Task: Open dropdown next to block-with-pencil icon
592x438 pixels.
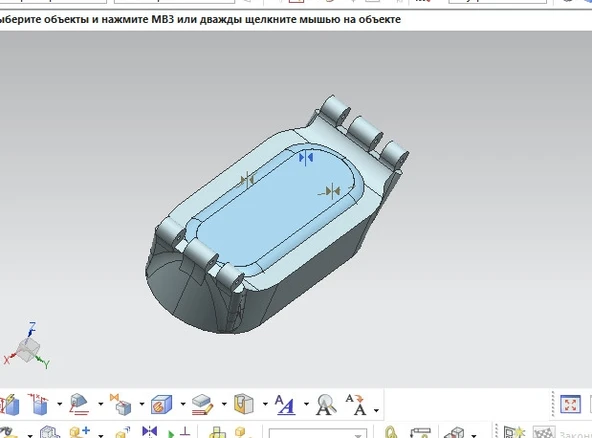Action: tap(224, 404)
